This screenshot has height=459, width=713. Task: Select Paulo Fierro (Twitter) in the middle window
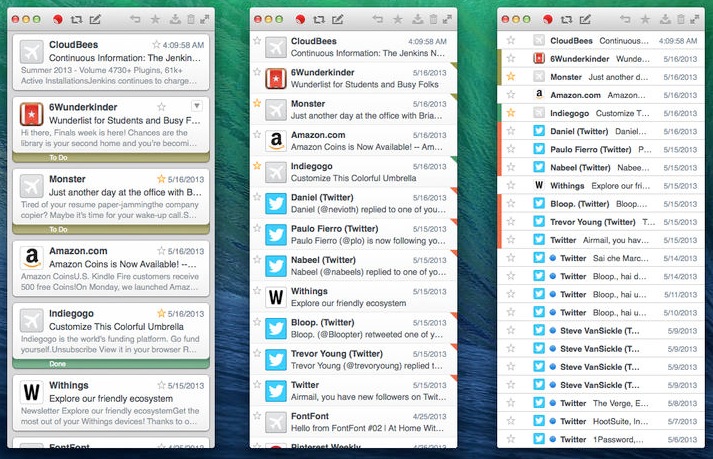pos(353,234)
